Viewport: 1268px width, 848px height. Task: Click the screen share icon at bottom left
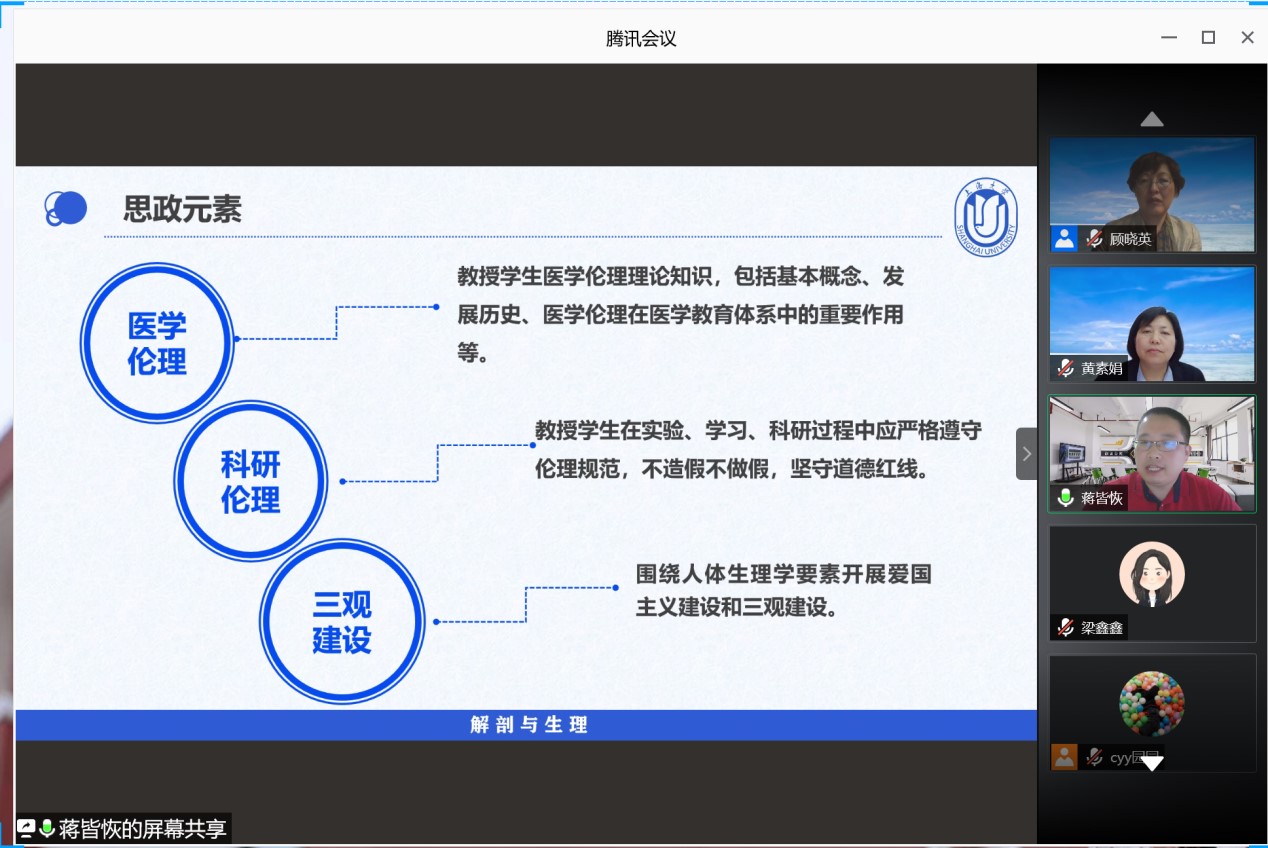click(26, 829)
